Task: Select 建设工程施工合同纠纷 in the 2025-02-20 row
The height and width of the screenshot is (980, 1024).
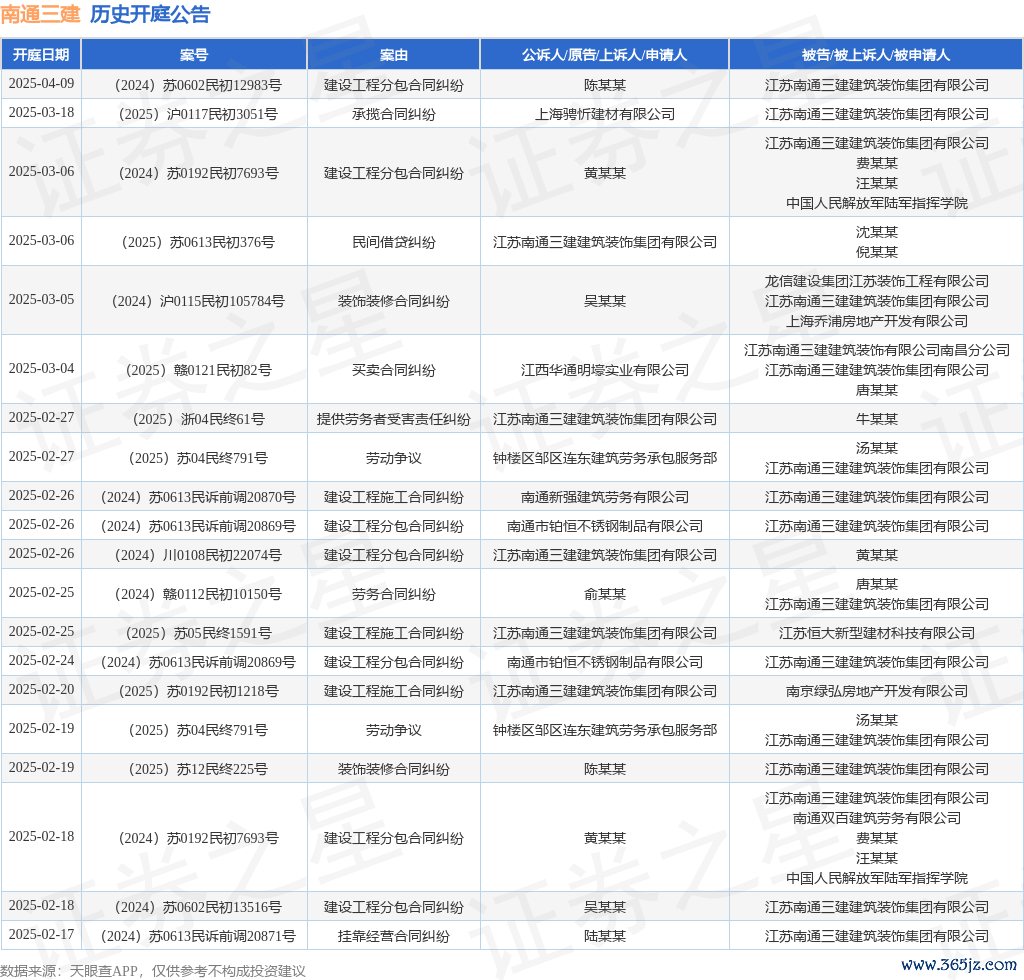Action: (394, 691)
